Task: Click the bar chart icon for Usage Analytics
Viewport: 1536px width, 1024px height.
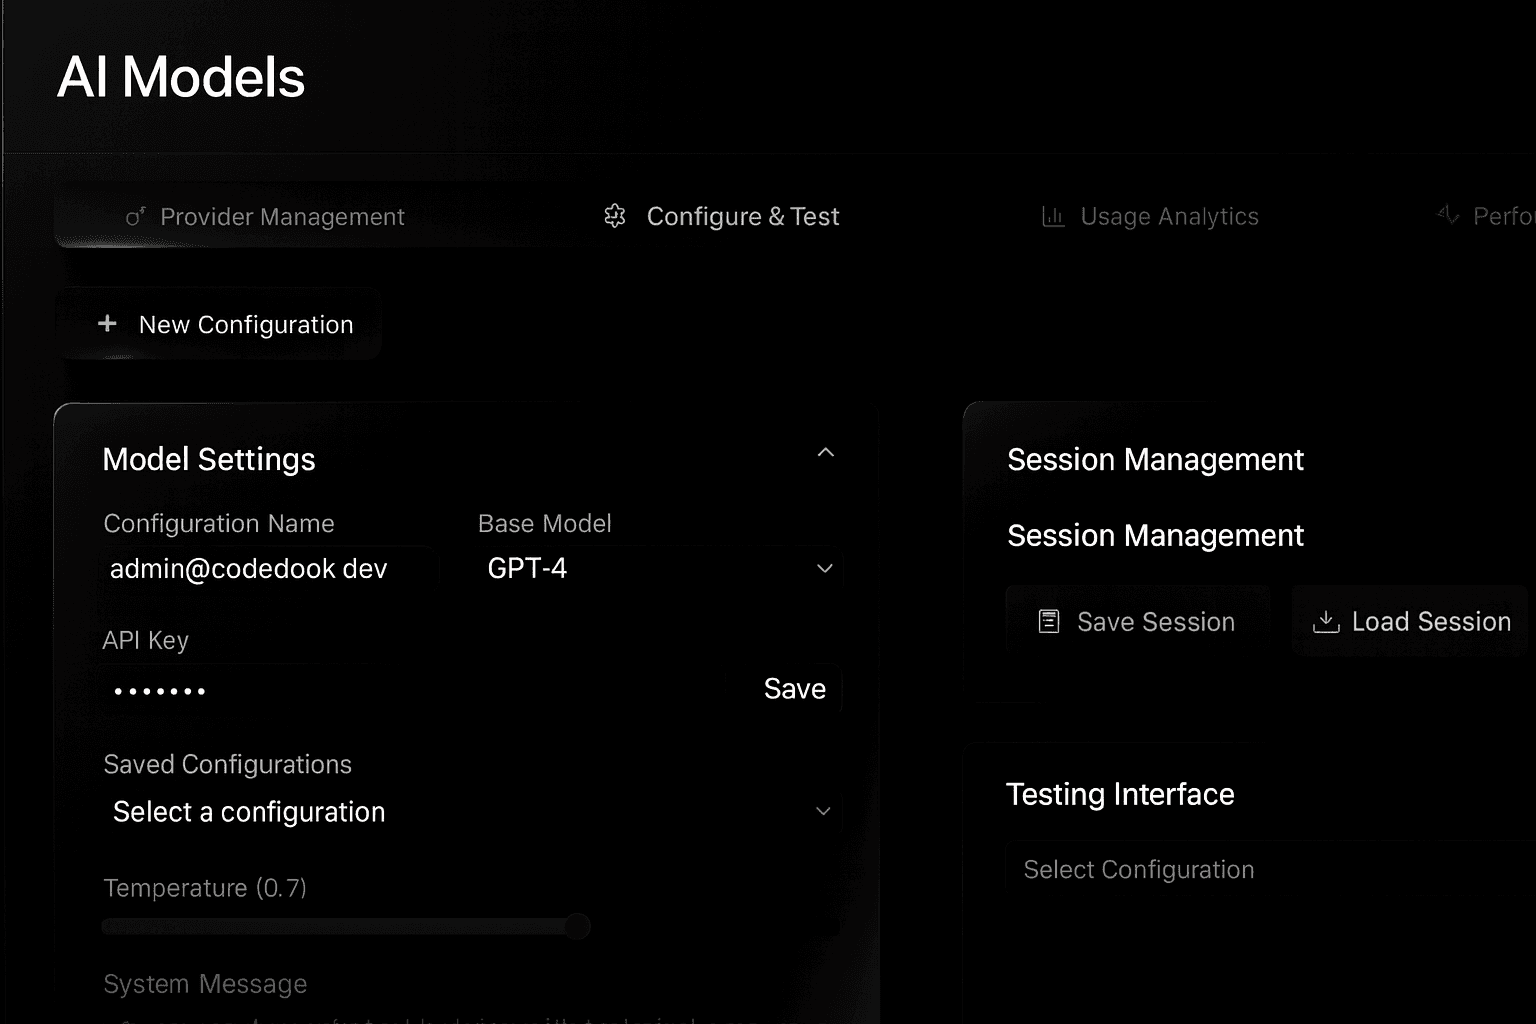Action: [1052, 216]
